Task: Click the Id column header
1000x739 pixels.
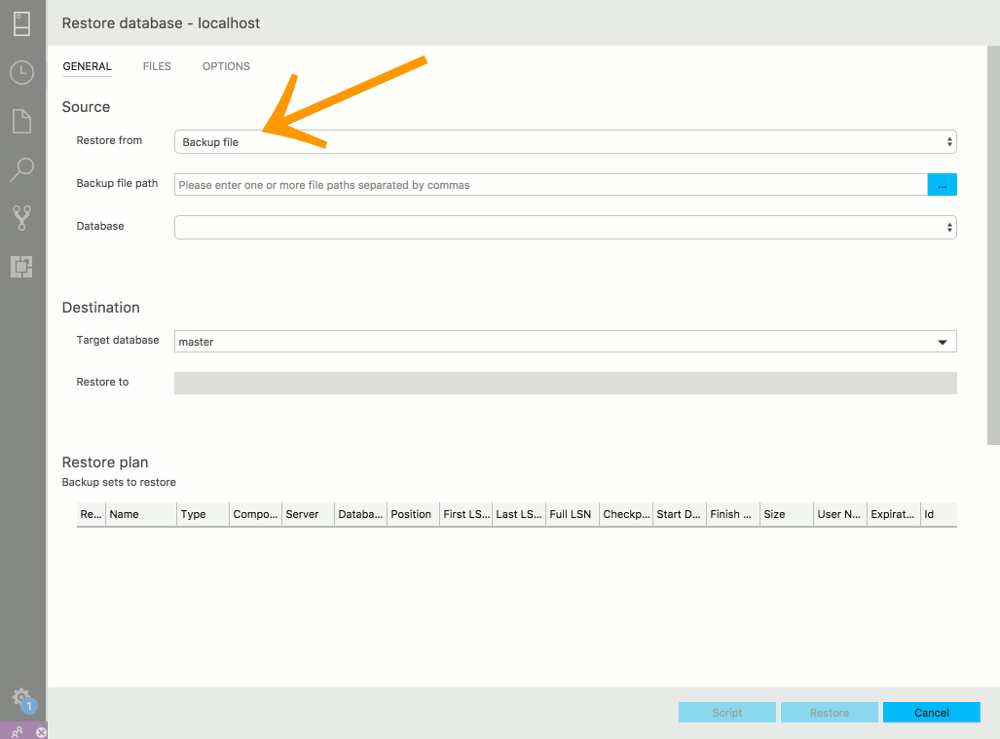Action: 939,514
